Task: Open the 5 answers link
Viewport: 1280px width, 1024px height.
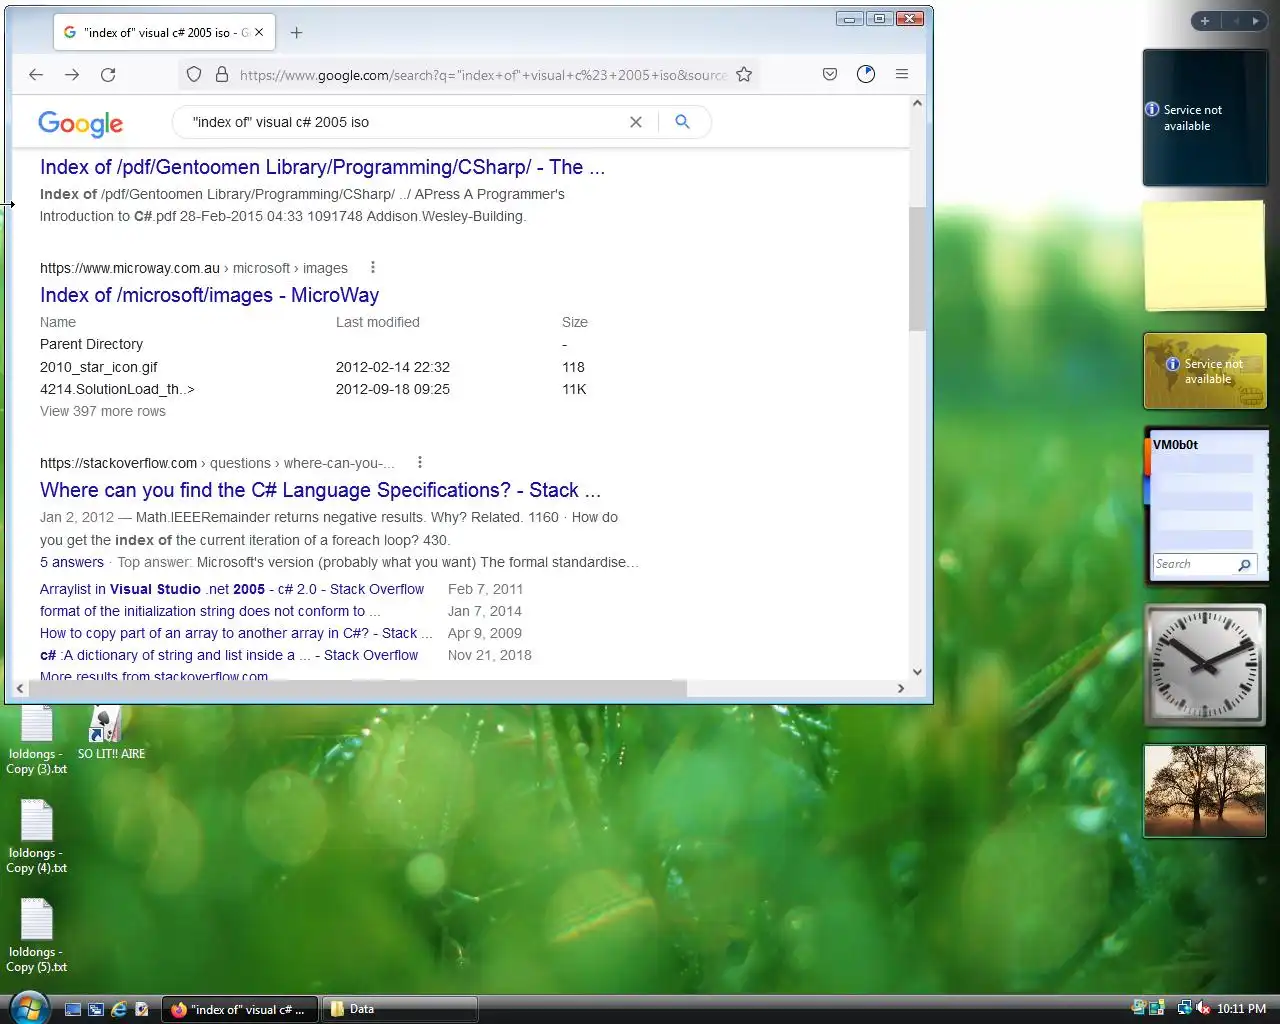Action: [72, 562]
